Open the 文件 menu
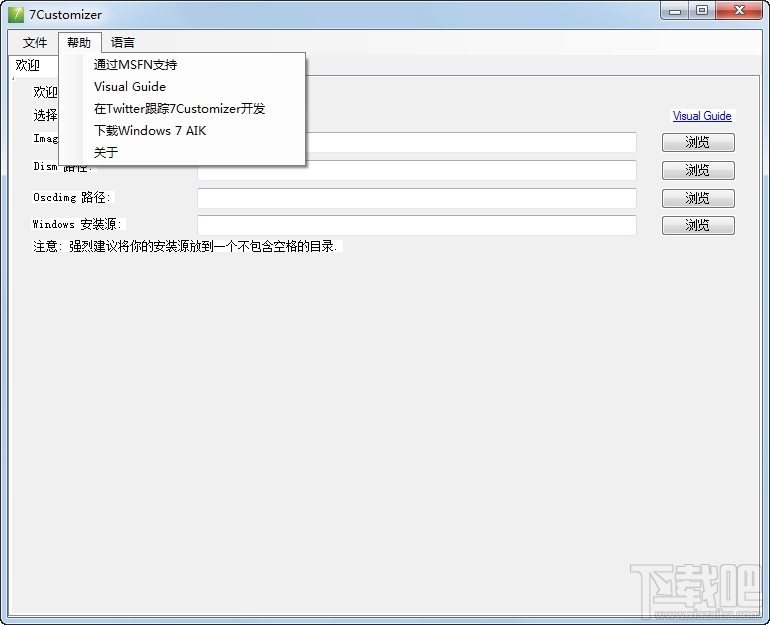 (x=35, y=43)
